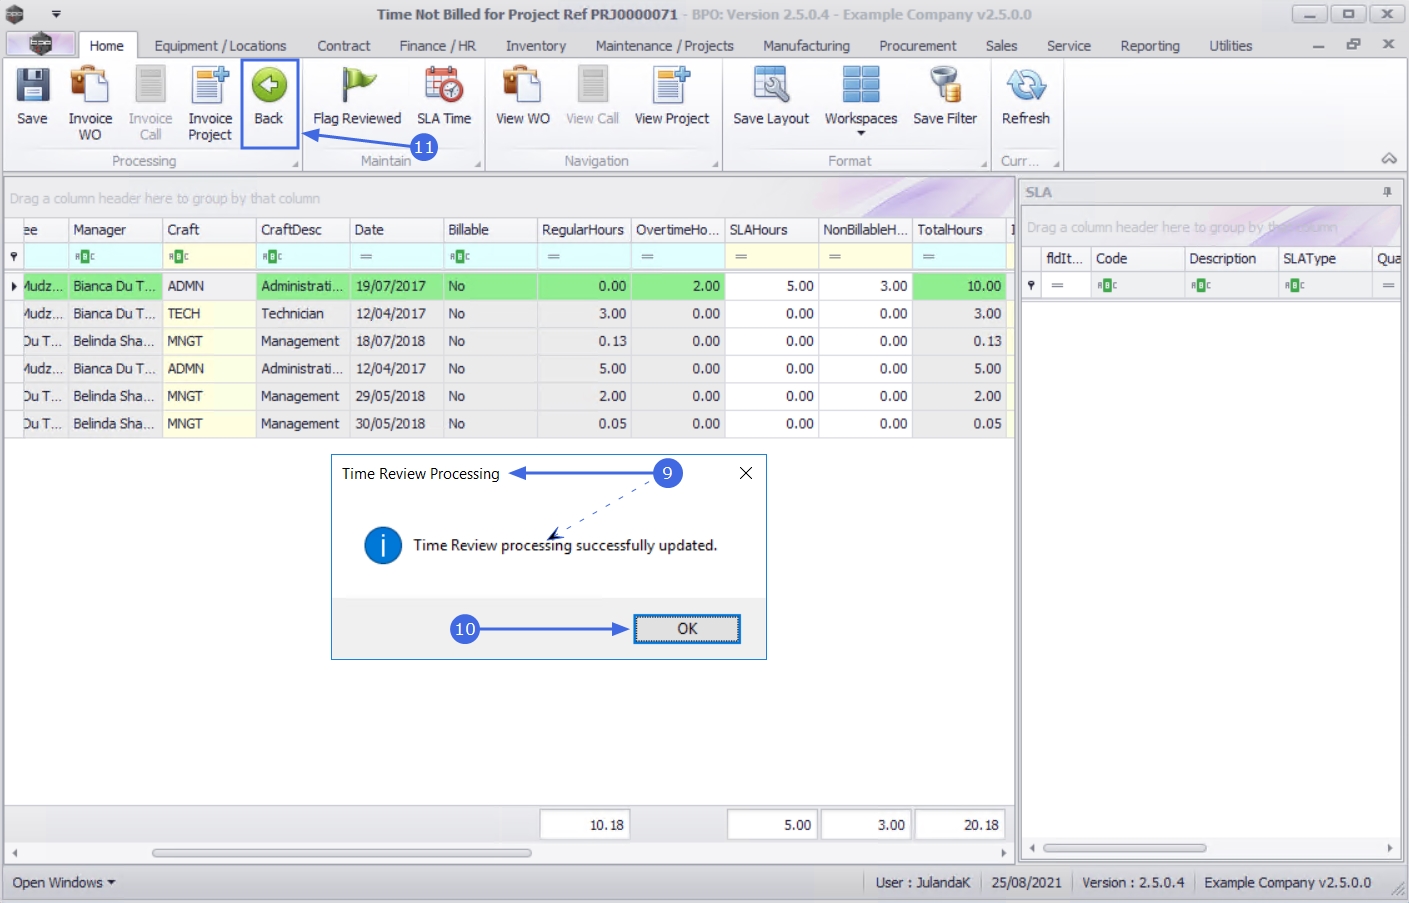This screenshot has width=1409, height=903.
Task: Click the main grid horizontal scrollbar
Action: (341, 853)
